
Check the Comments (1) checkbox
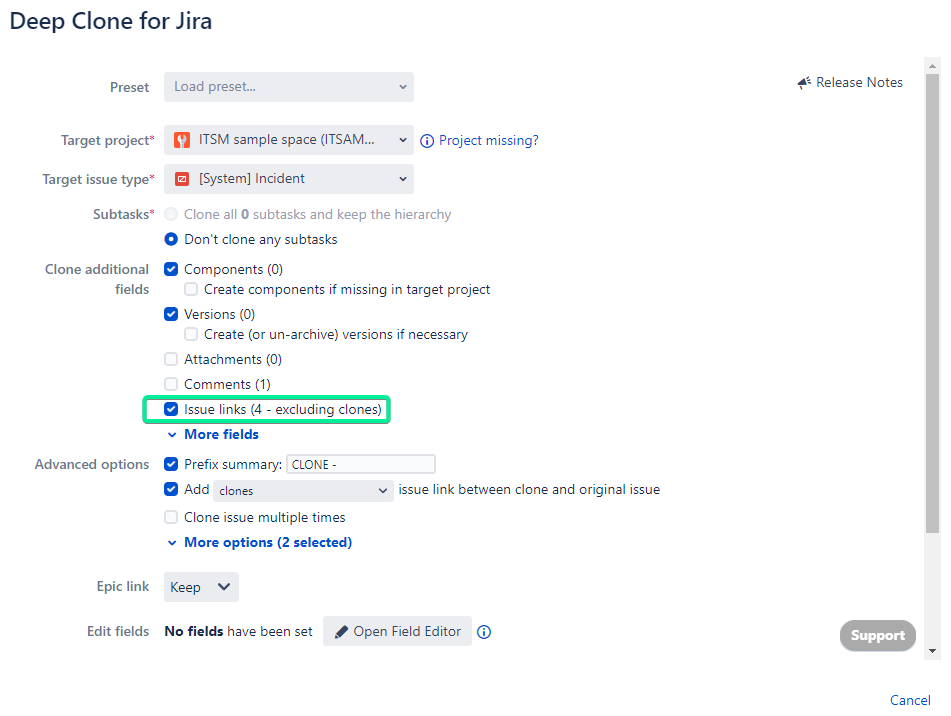click(x=171, y=384)
